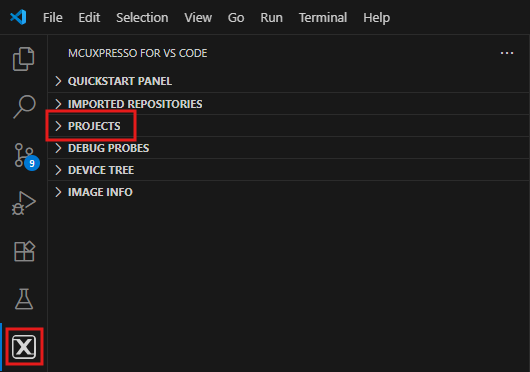Open the Edit menu

click(89, 18)
